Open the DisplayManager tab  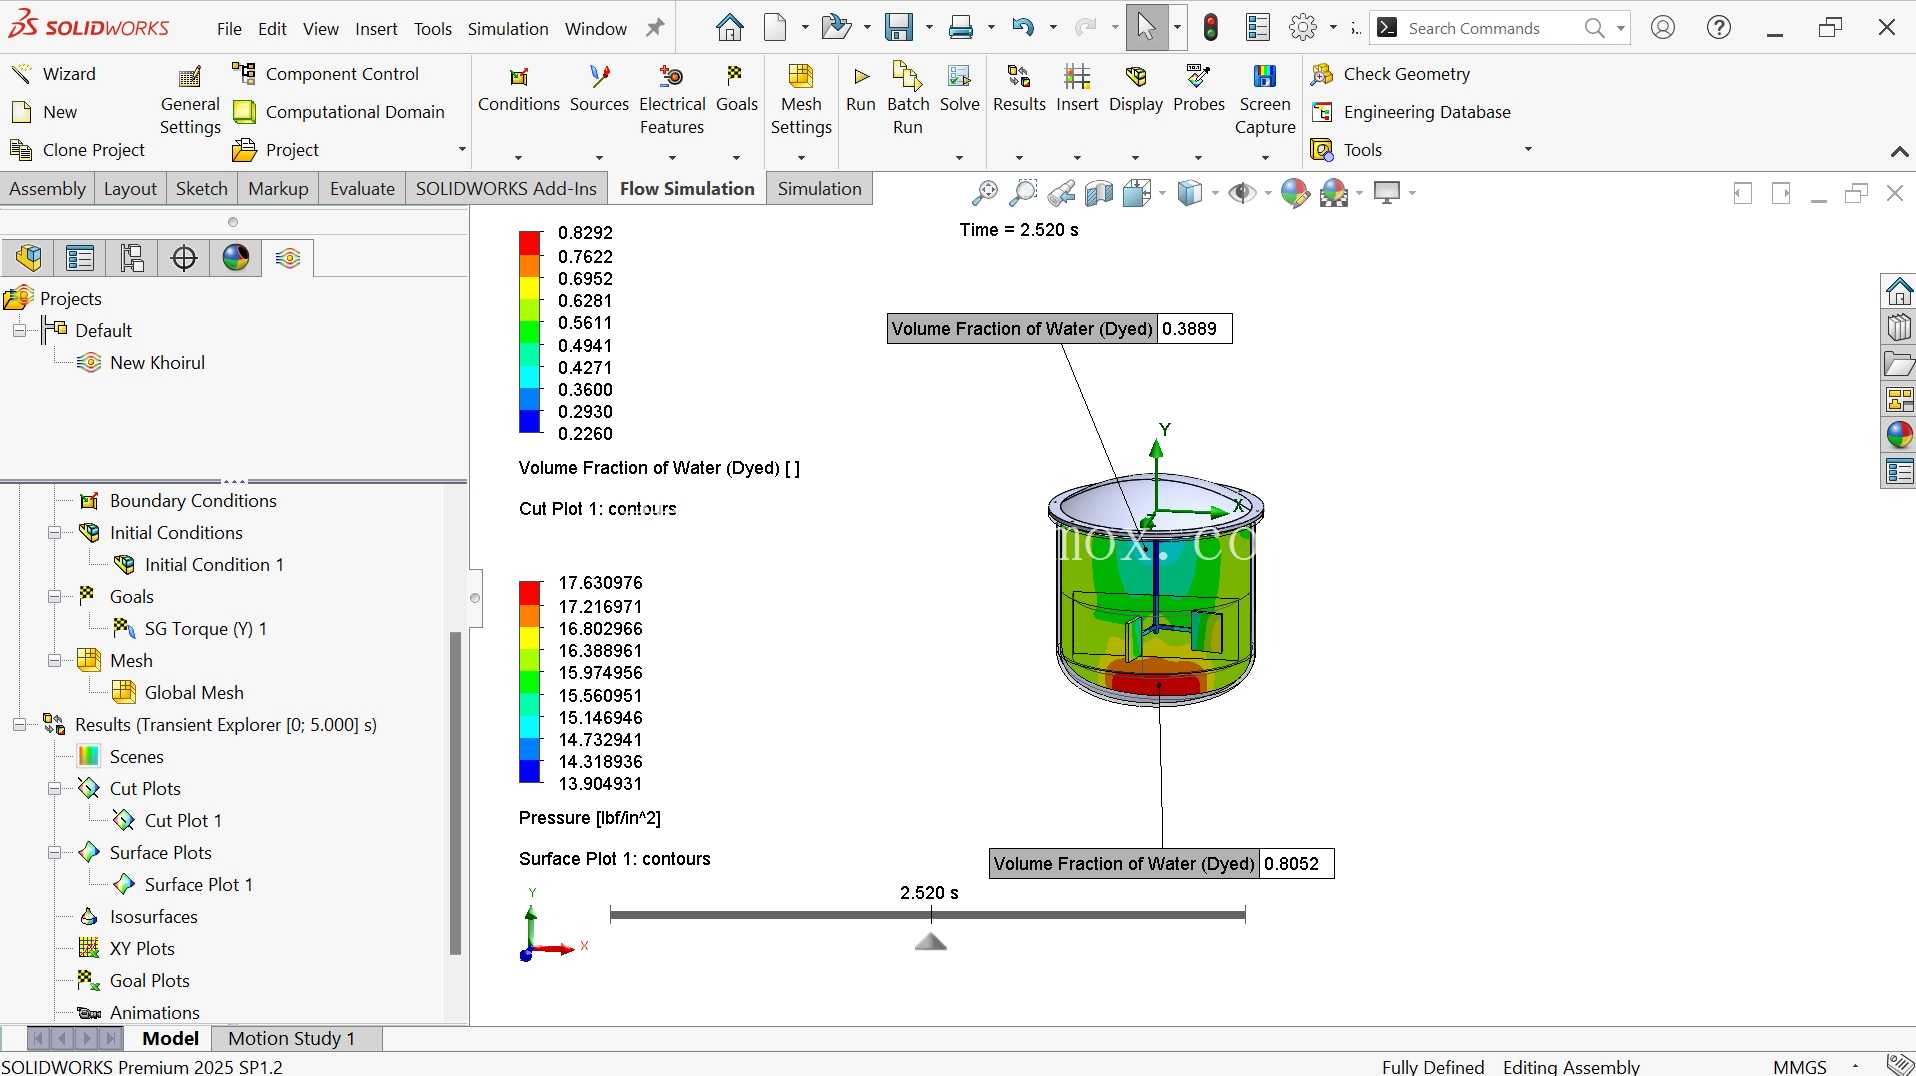(x=236, y=258)
